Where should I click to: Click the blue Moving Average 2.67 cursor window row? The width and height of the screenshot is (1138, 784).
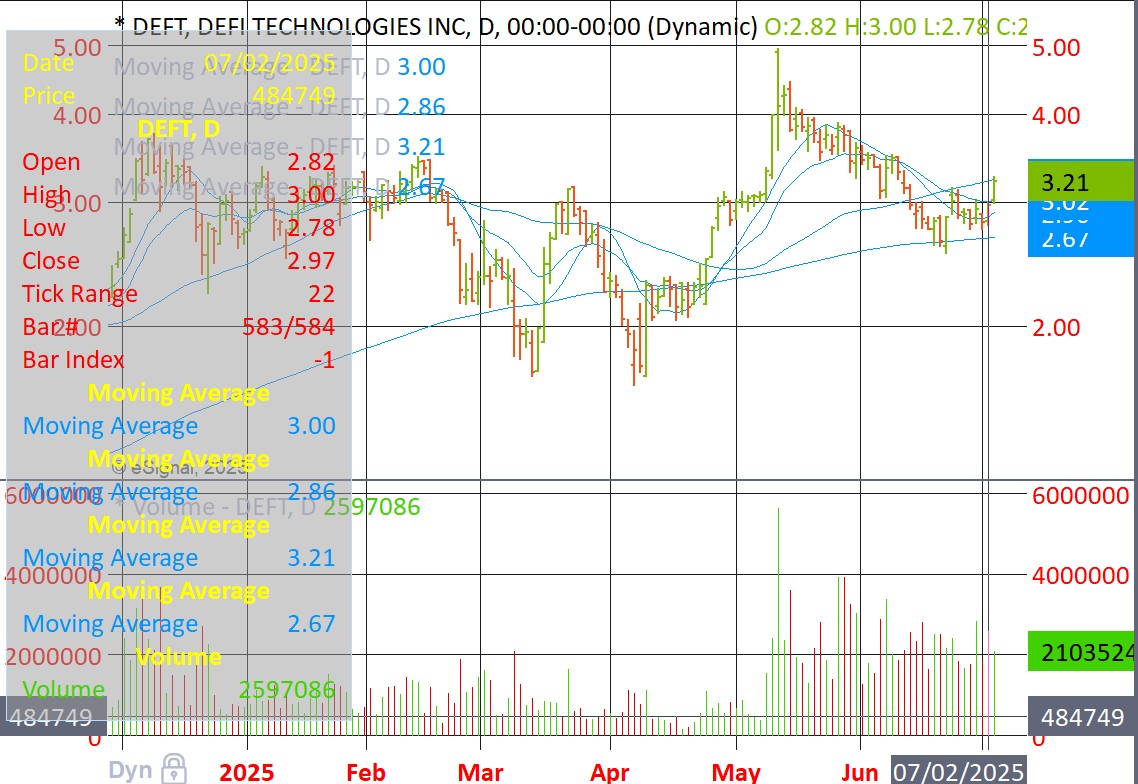[179, 624]
